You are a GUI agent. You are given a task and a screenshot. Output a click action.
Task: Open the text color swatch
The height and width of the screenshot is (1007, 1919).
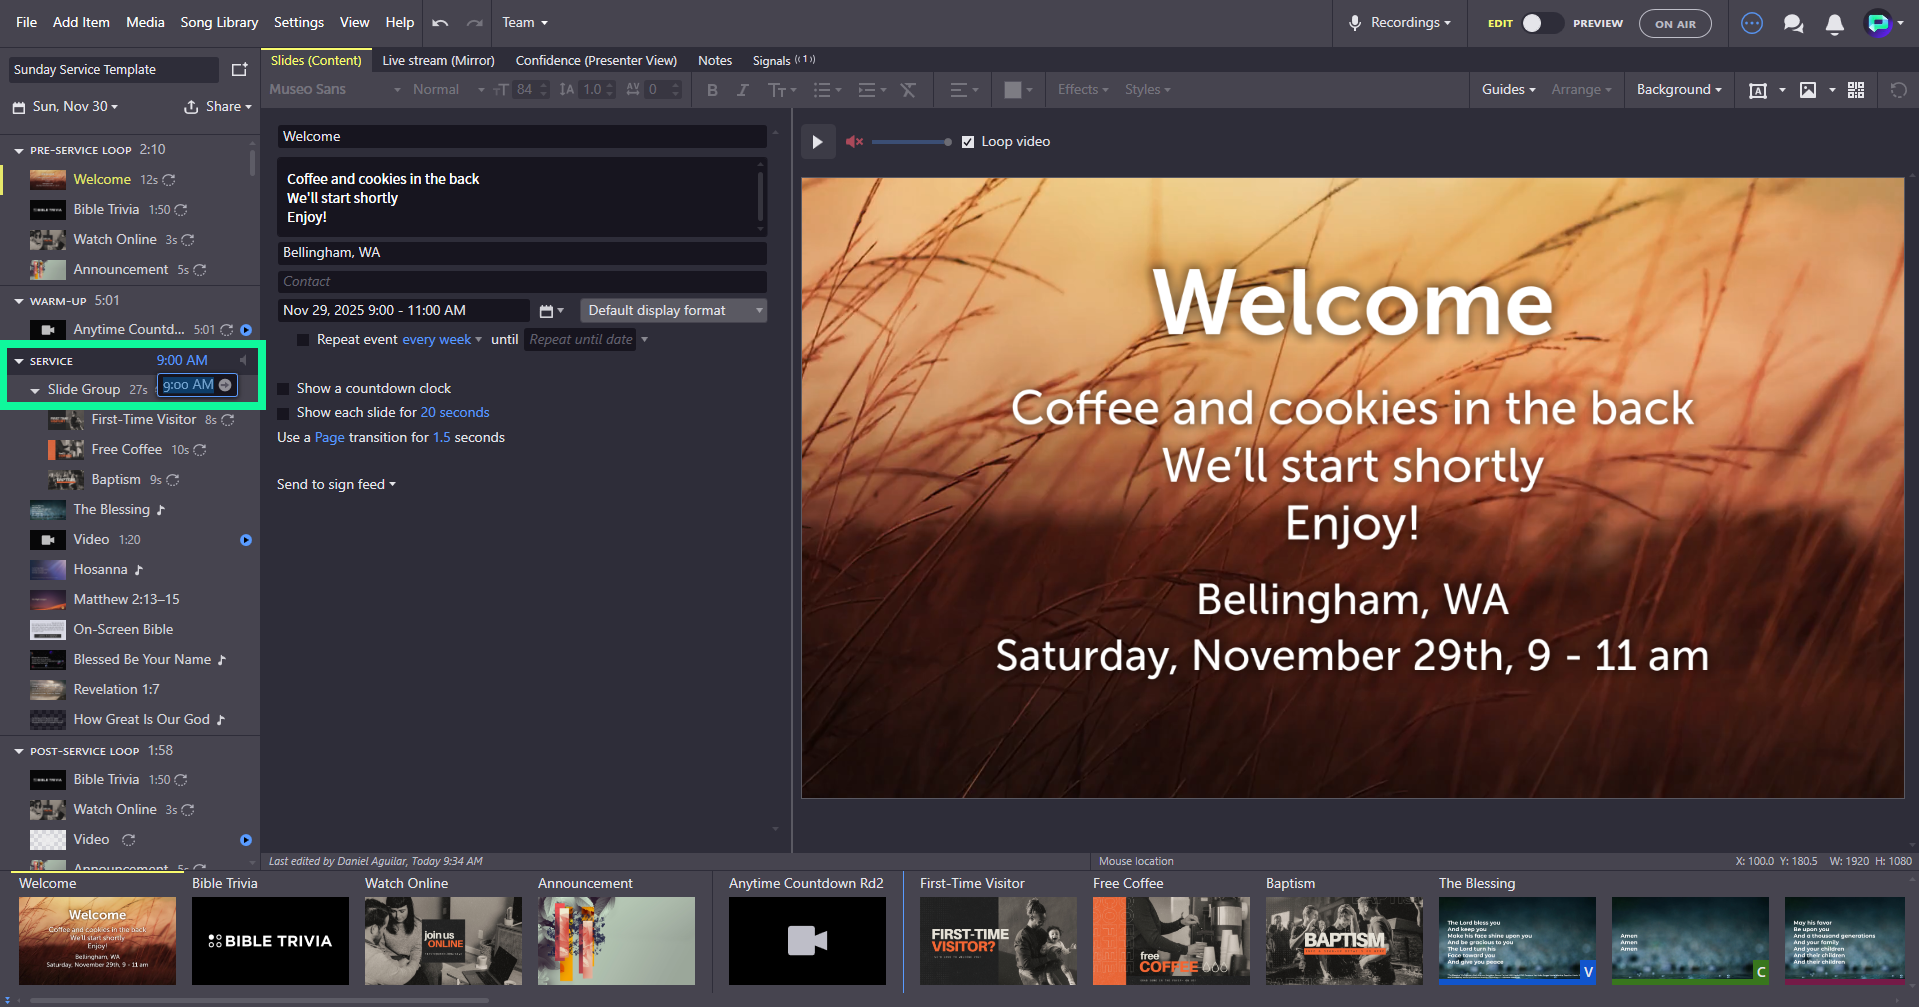pos(1013,90)
